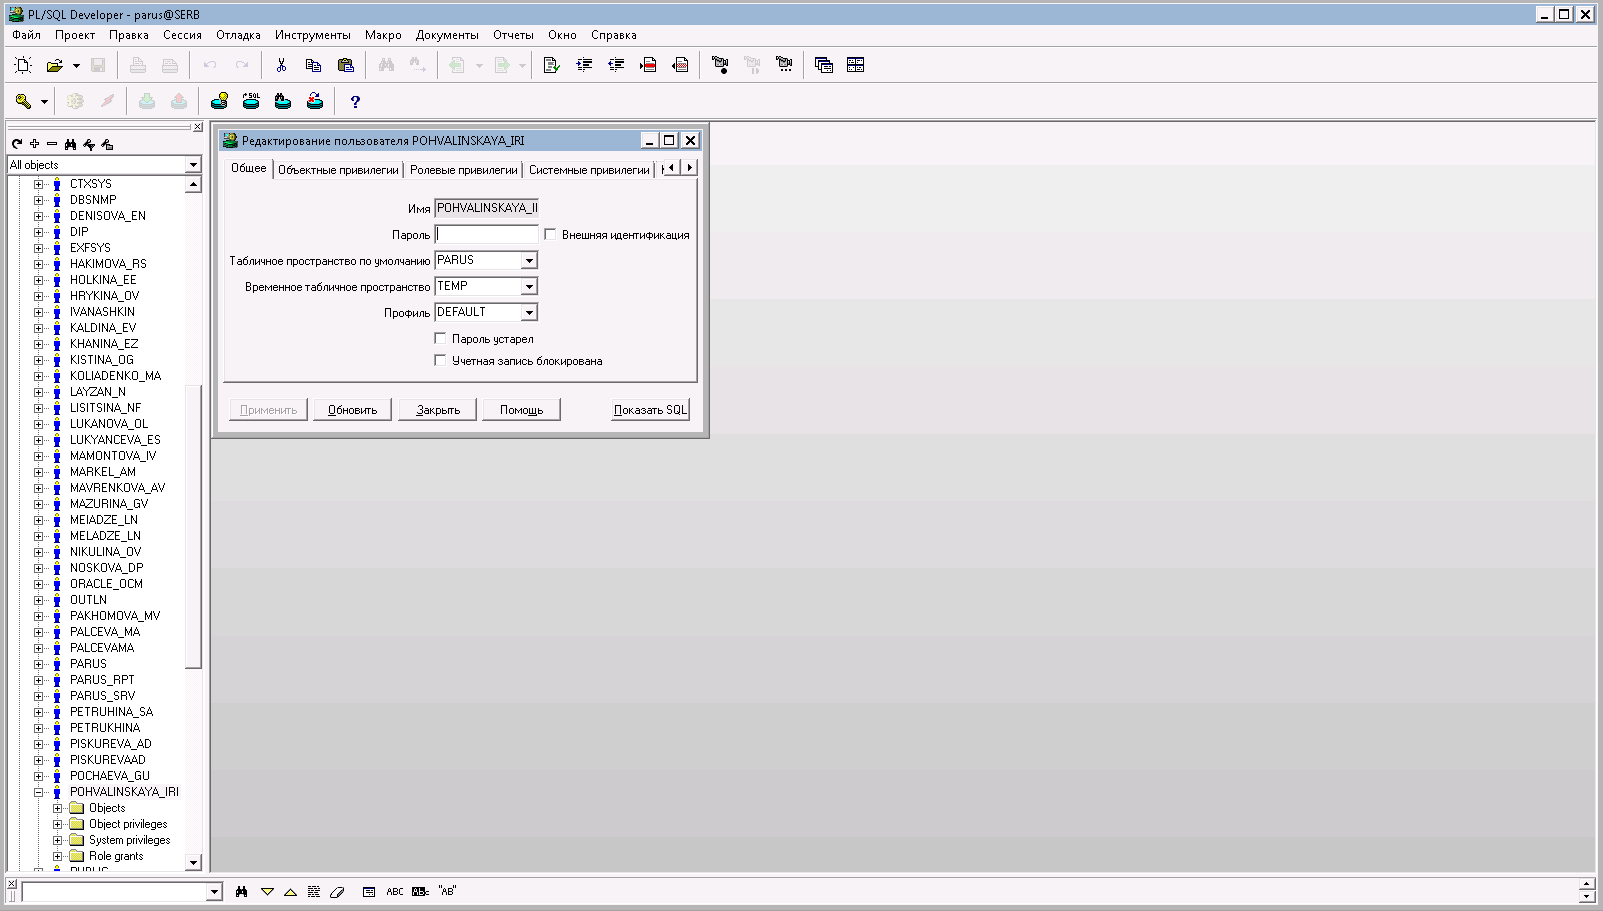Open the Профиль DEFAULT dropdown
The image size is (1603, 911).
tap(529, 312)
